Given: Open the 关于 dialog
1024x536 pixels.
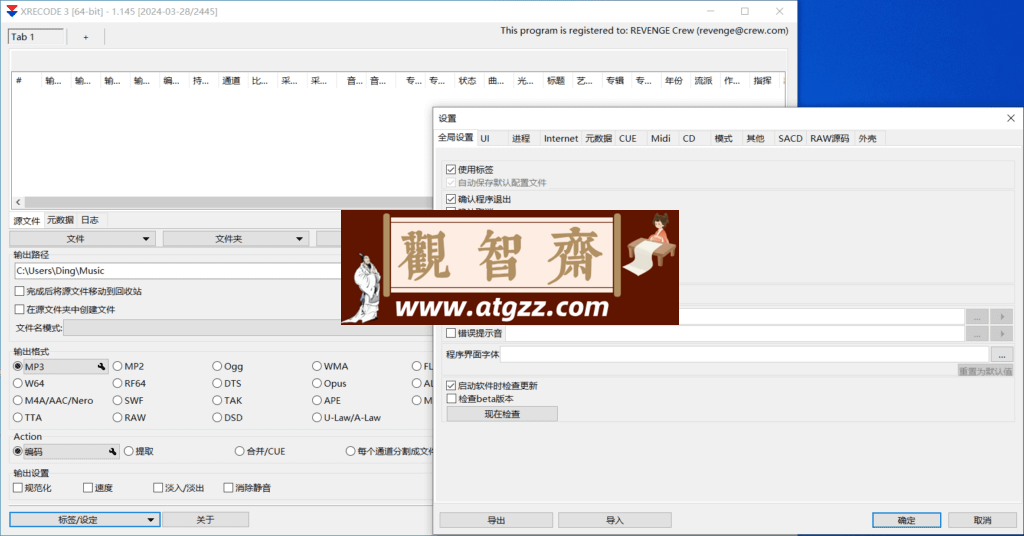Looking at the screenshot, I should (x=205, y=520).
